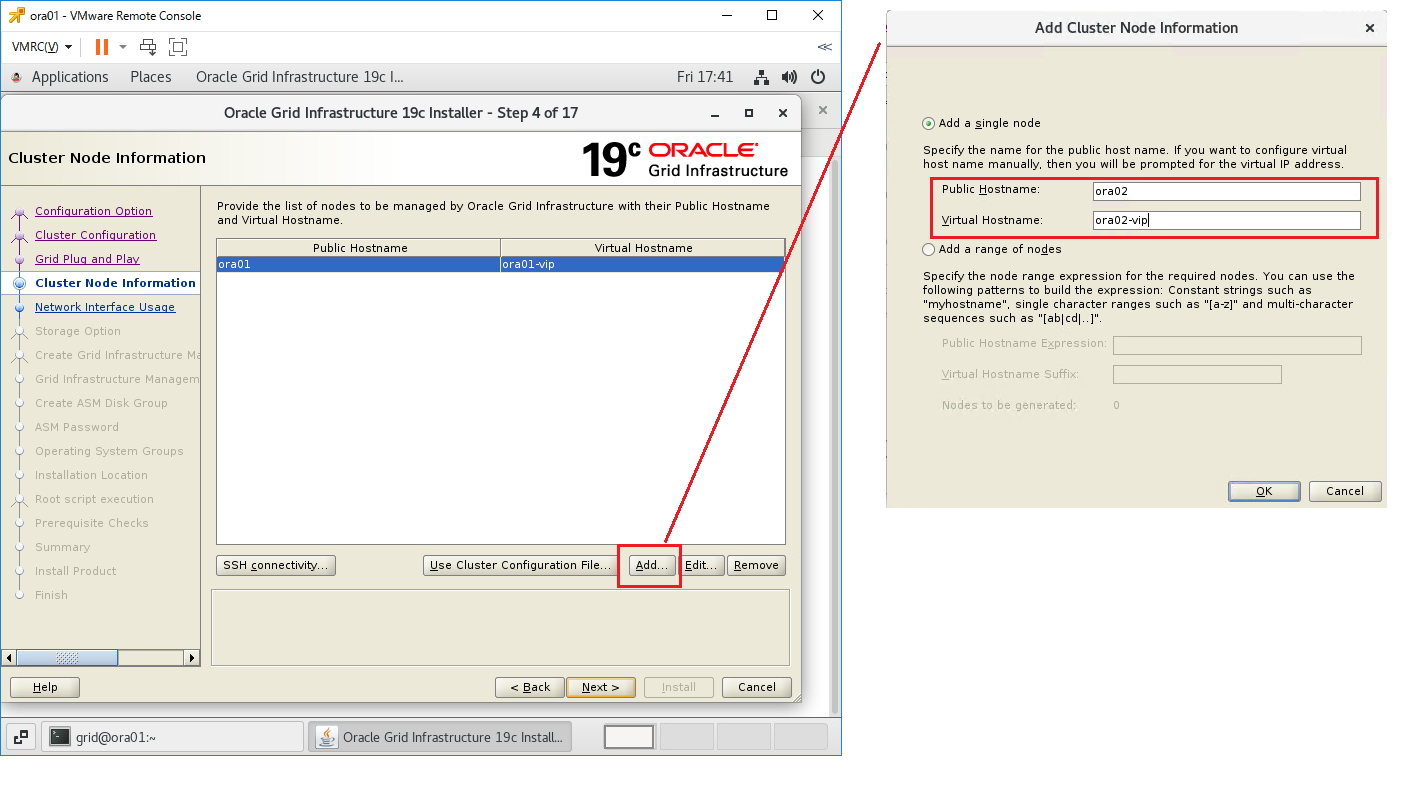The image size is (1421, 807).
Task: Maximize the Oracle installer window
Action: click(749, 113)
